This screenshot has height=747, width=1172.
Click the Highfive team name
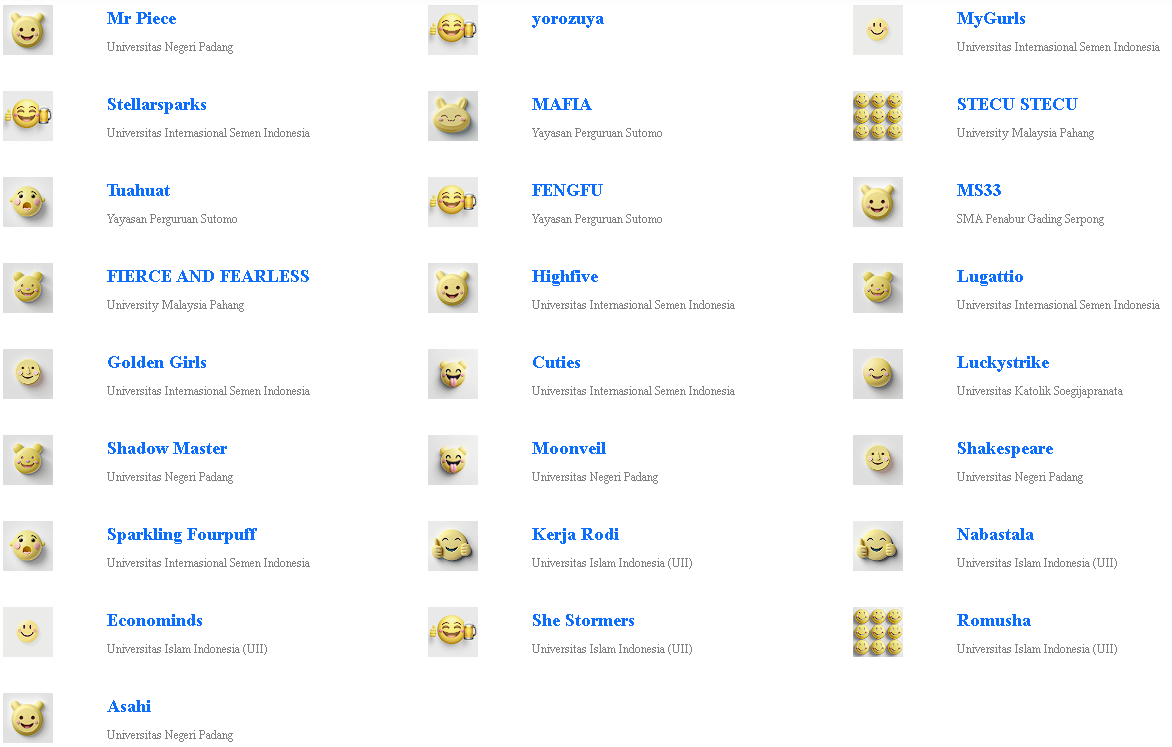pyautogui.click(x=565, y=277)
